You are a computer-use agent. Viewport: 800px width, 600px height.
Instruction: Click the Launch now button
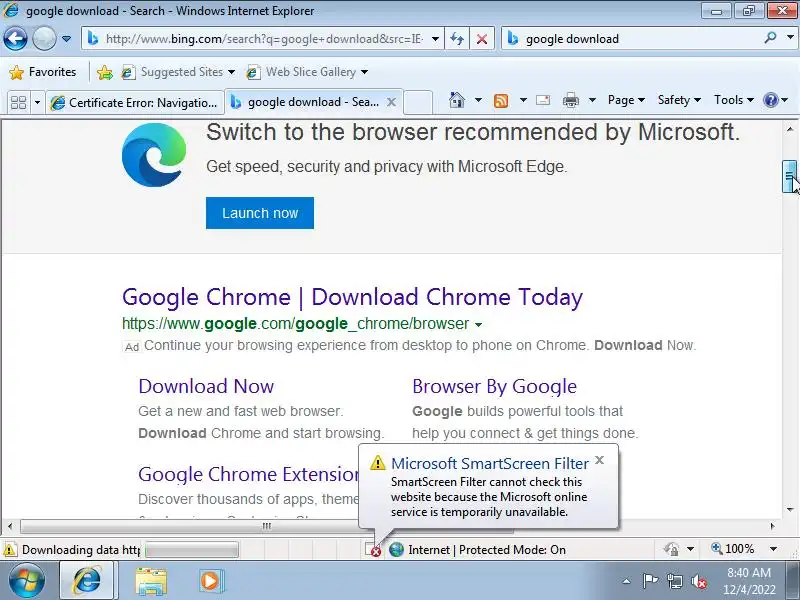[260, 213]
